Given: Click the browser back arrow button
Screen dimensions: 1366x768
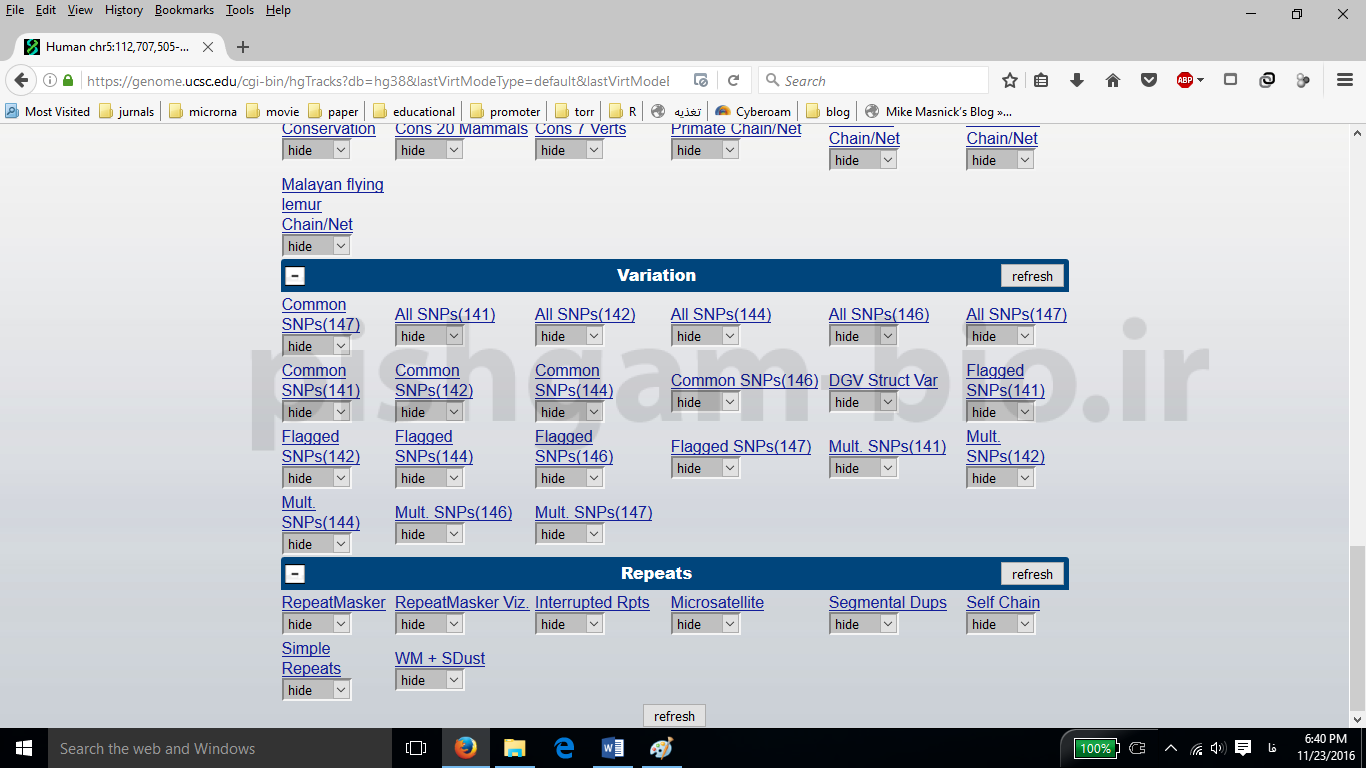Looking at the screenshot, I should (21, 81).
